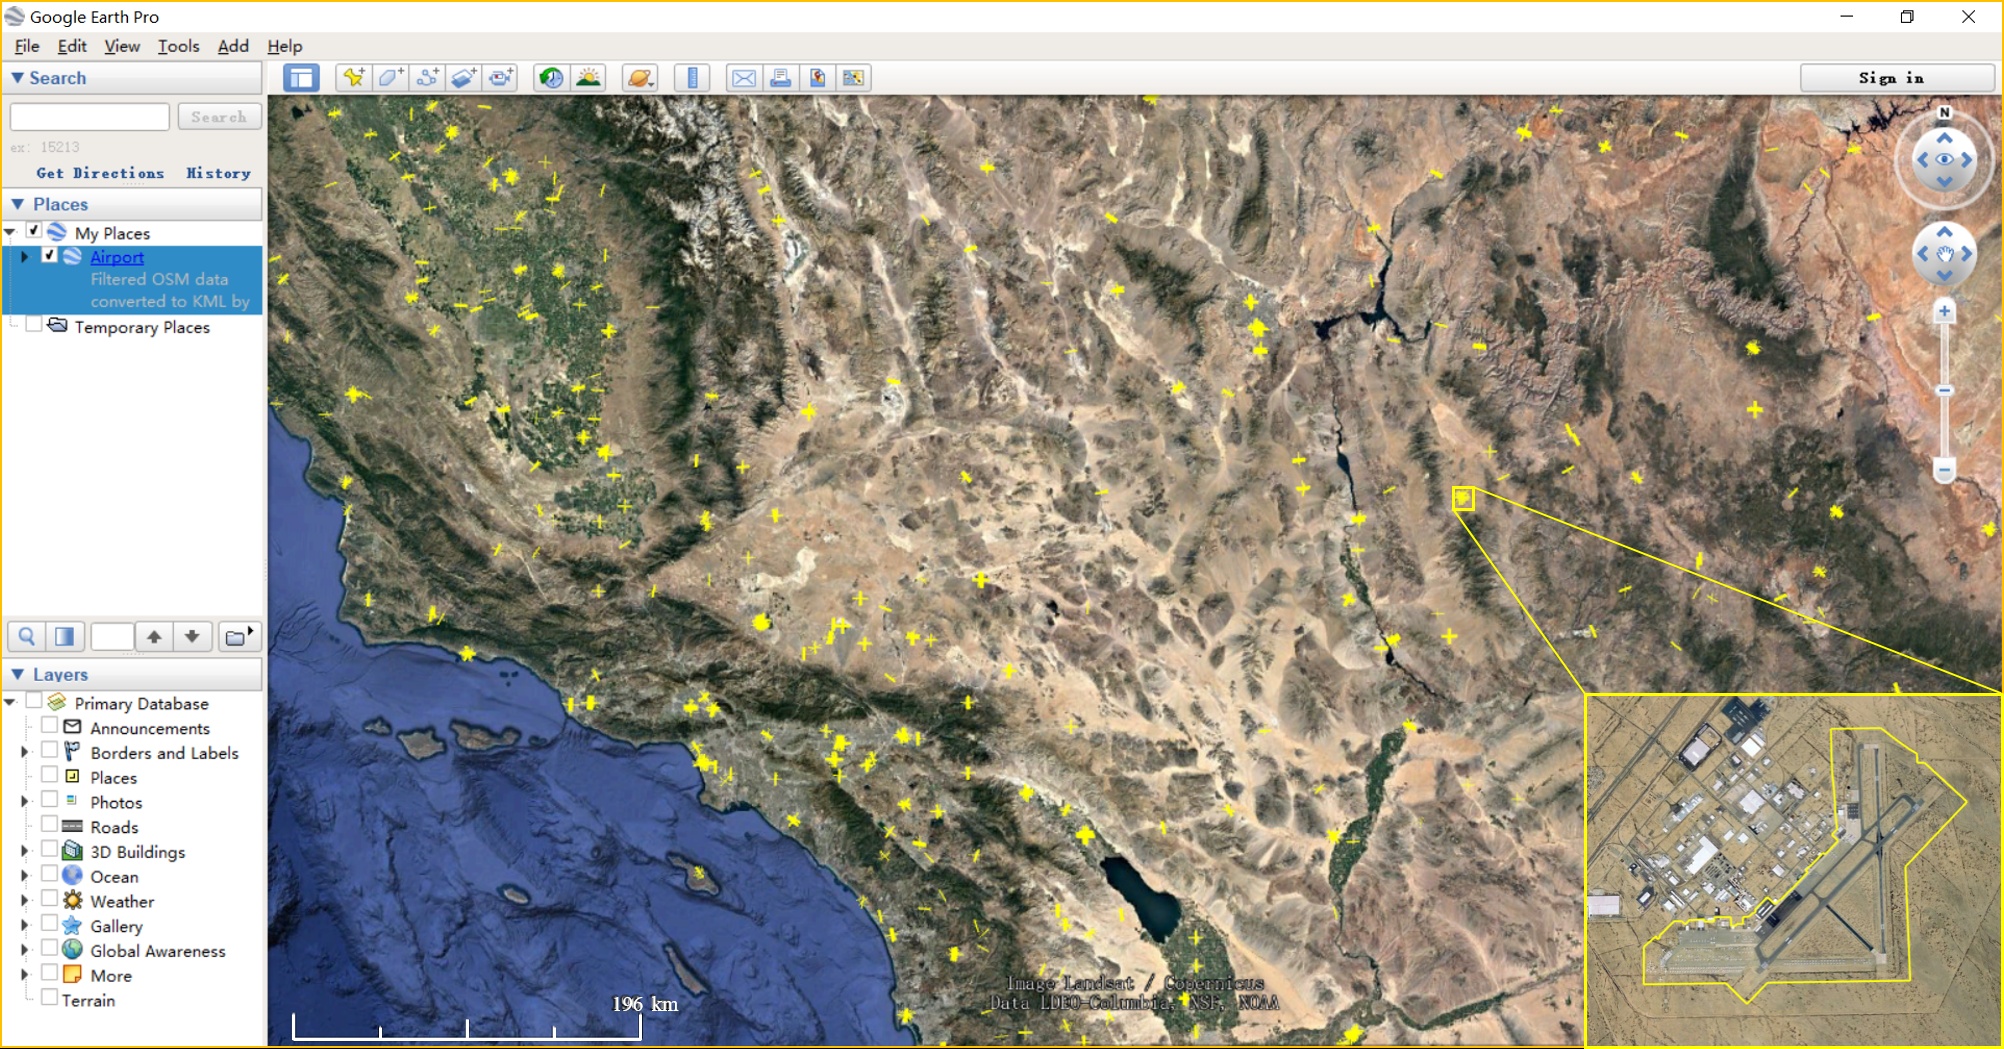This screenshot has height=1049, width=2004.
Task: Add a polygon tool in toolbar
Action: (x=390, y=78)
